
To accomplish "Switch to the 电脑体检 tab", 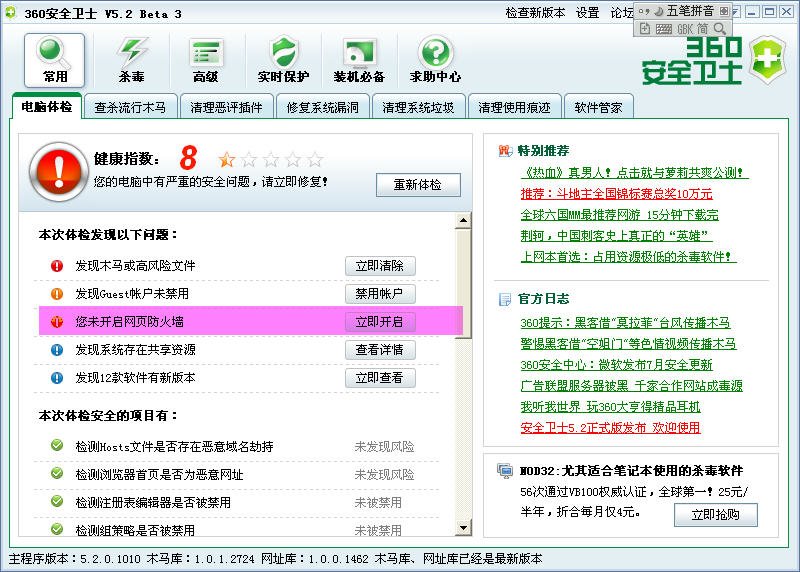I will 46,107.
